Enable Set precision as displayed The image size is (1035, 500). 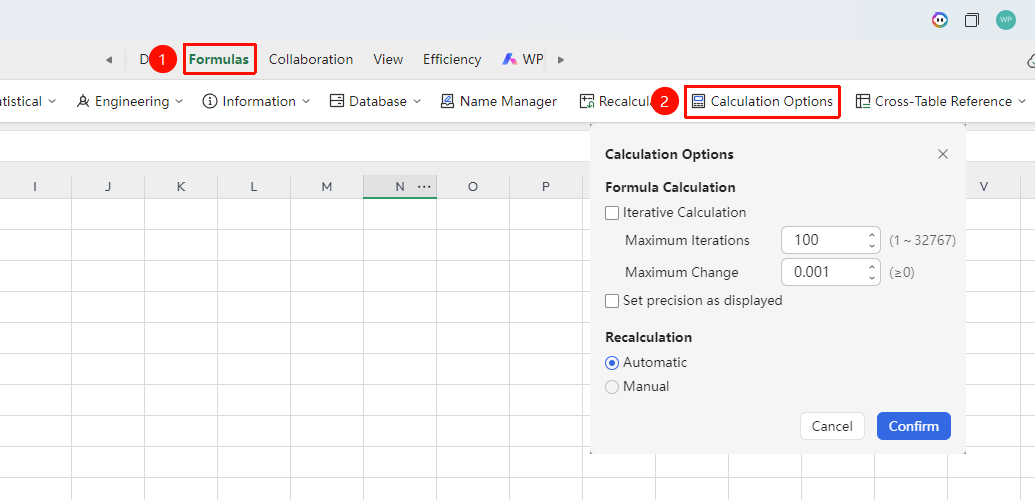click(612, 301)
